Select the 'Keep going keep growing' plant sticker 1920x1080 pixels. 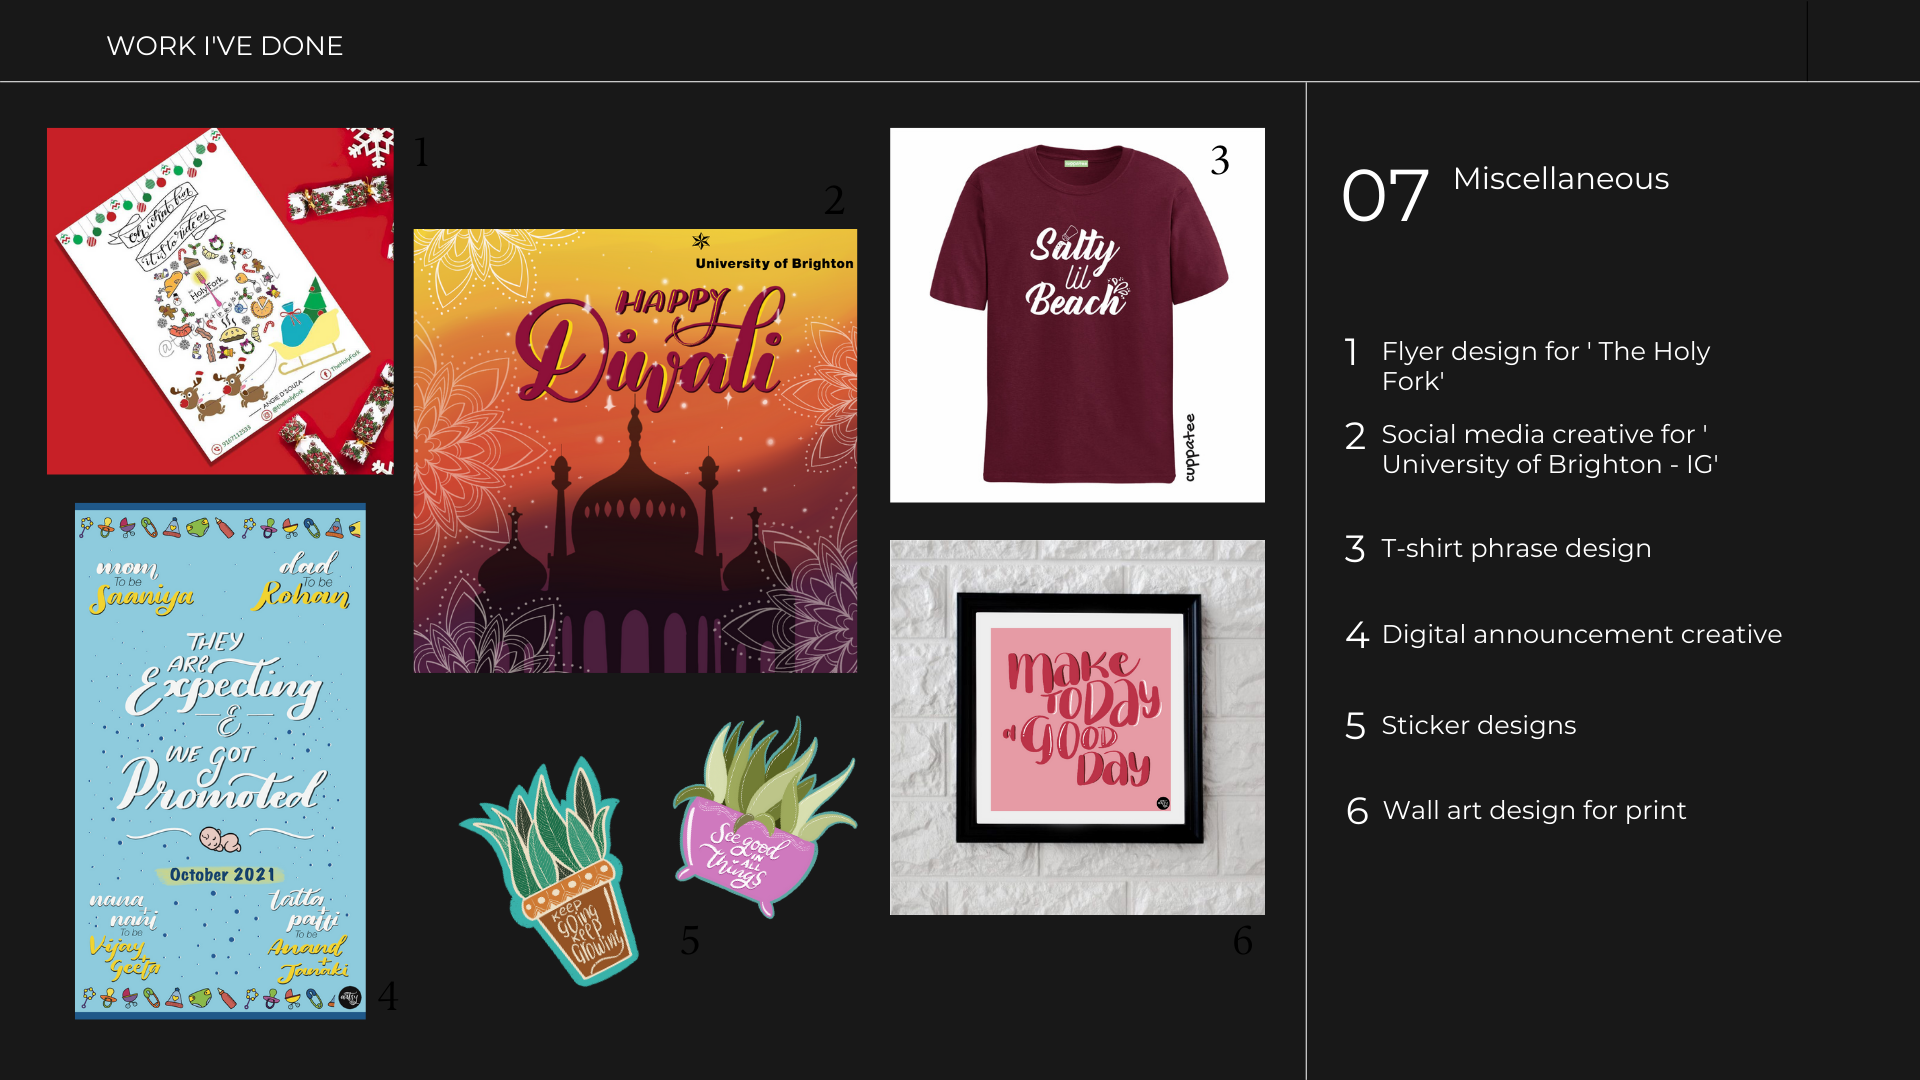(x=549, y=871)
